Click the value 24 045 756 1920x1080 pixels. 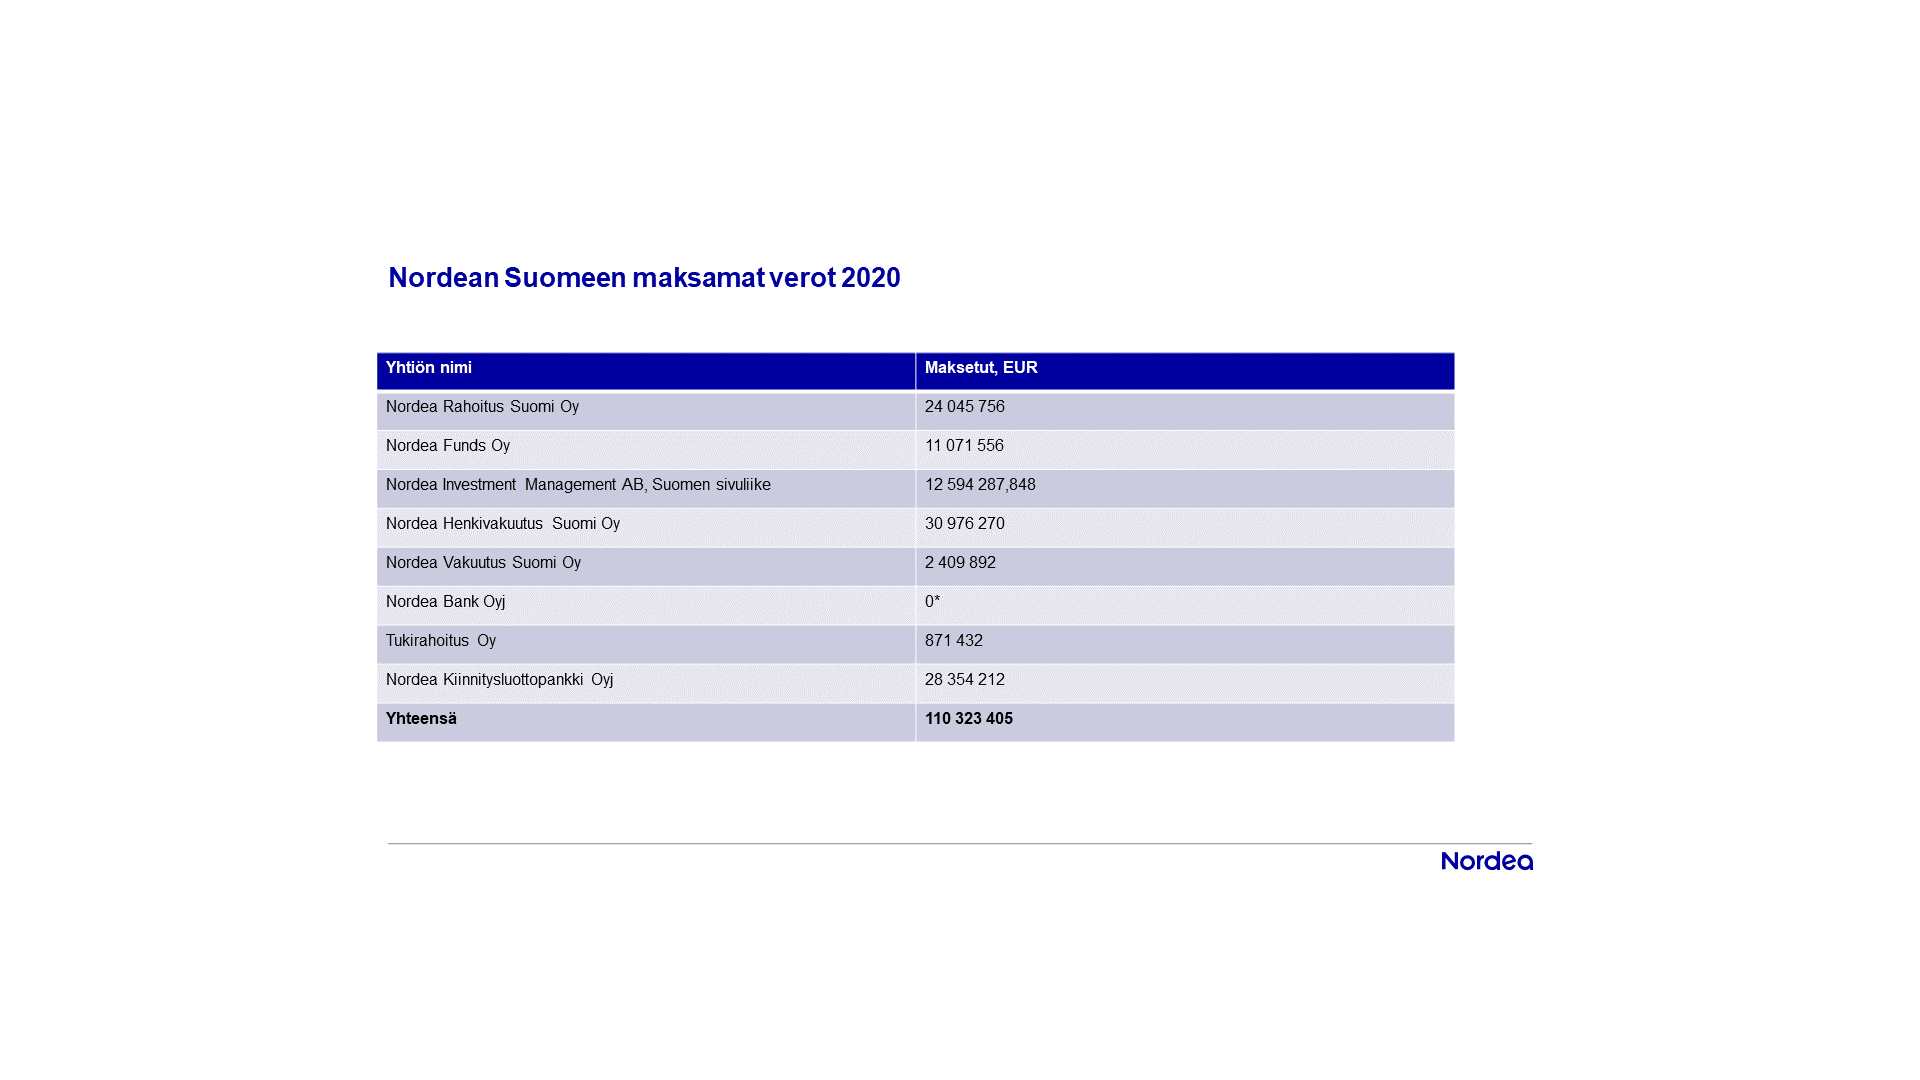pos(965,407)
